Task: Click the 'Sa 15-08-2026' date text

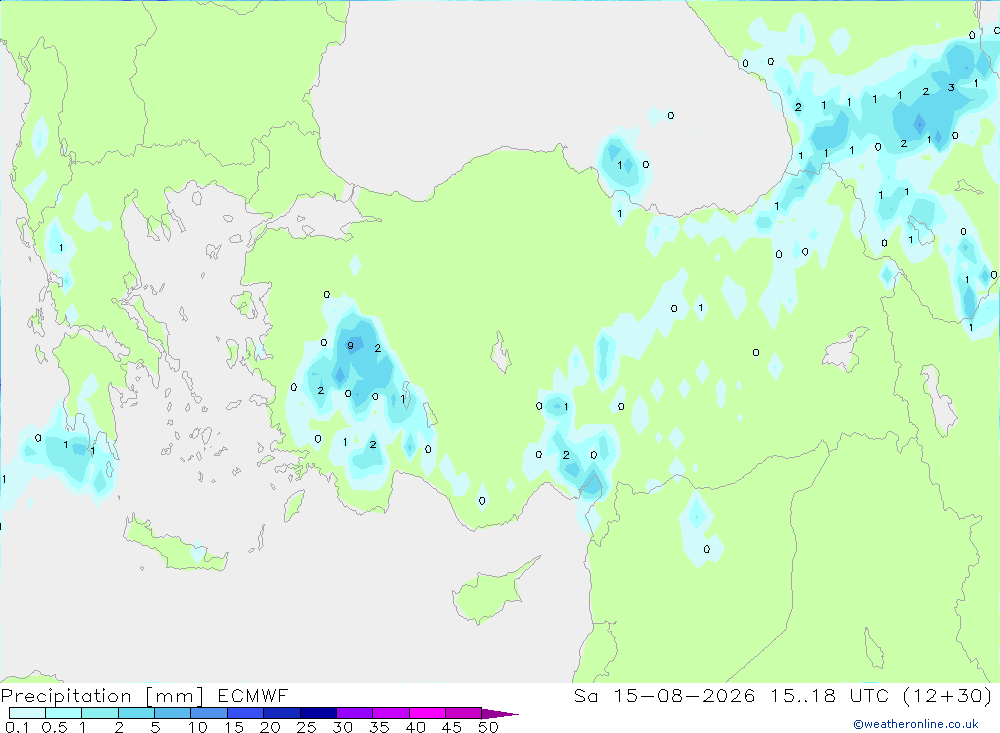Action: pyautogui.click(x=664, y=696)
